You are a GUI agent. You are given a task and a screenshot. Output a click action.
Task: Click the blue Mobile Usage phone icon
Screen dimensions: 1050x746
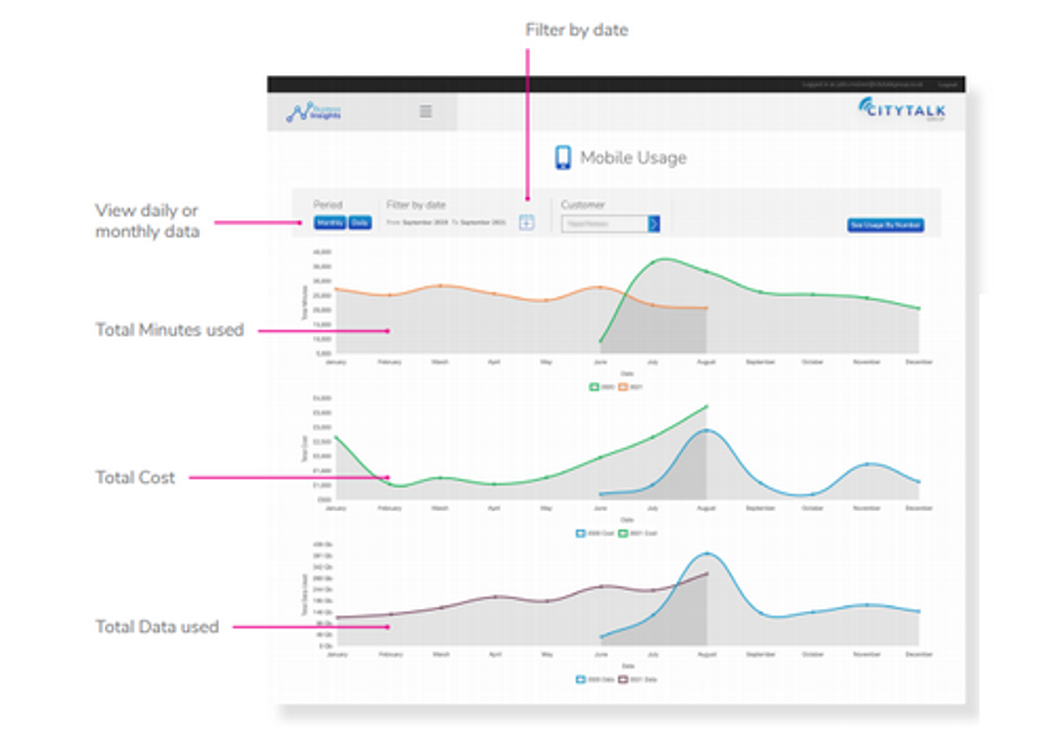pos(563,158)
